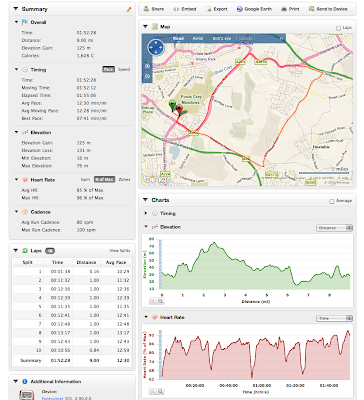Screen dimensions: 364x400
Task: Switch map view to Aerial
Action: pyautogui.click(x=198, y=38)
